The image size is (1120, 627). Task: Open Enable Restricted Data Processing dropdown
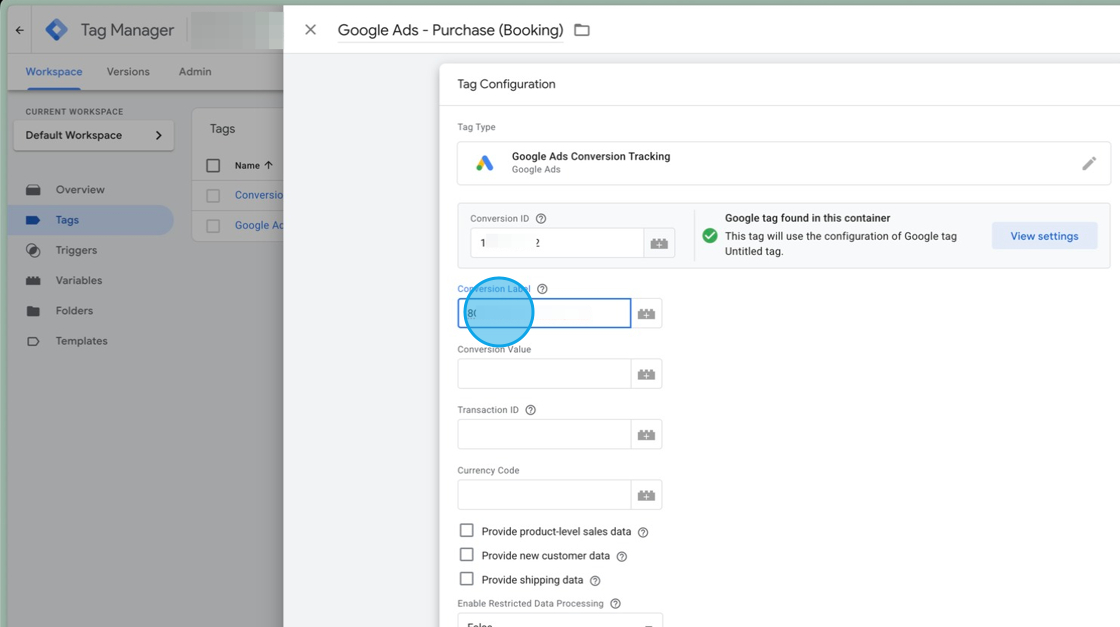559,620
